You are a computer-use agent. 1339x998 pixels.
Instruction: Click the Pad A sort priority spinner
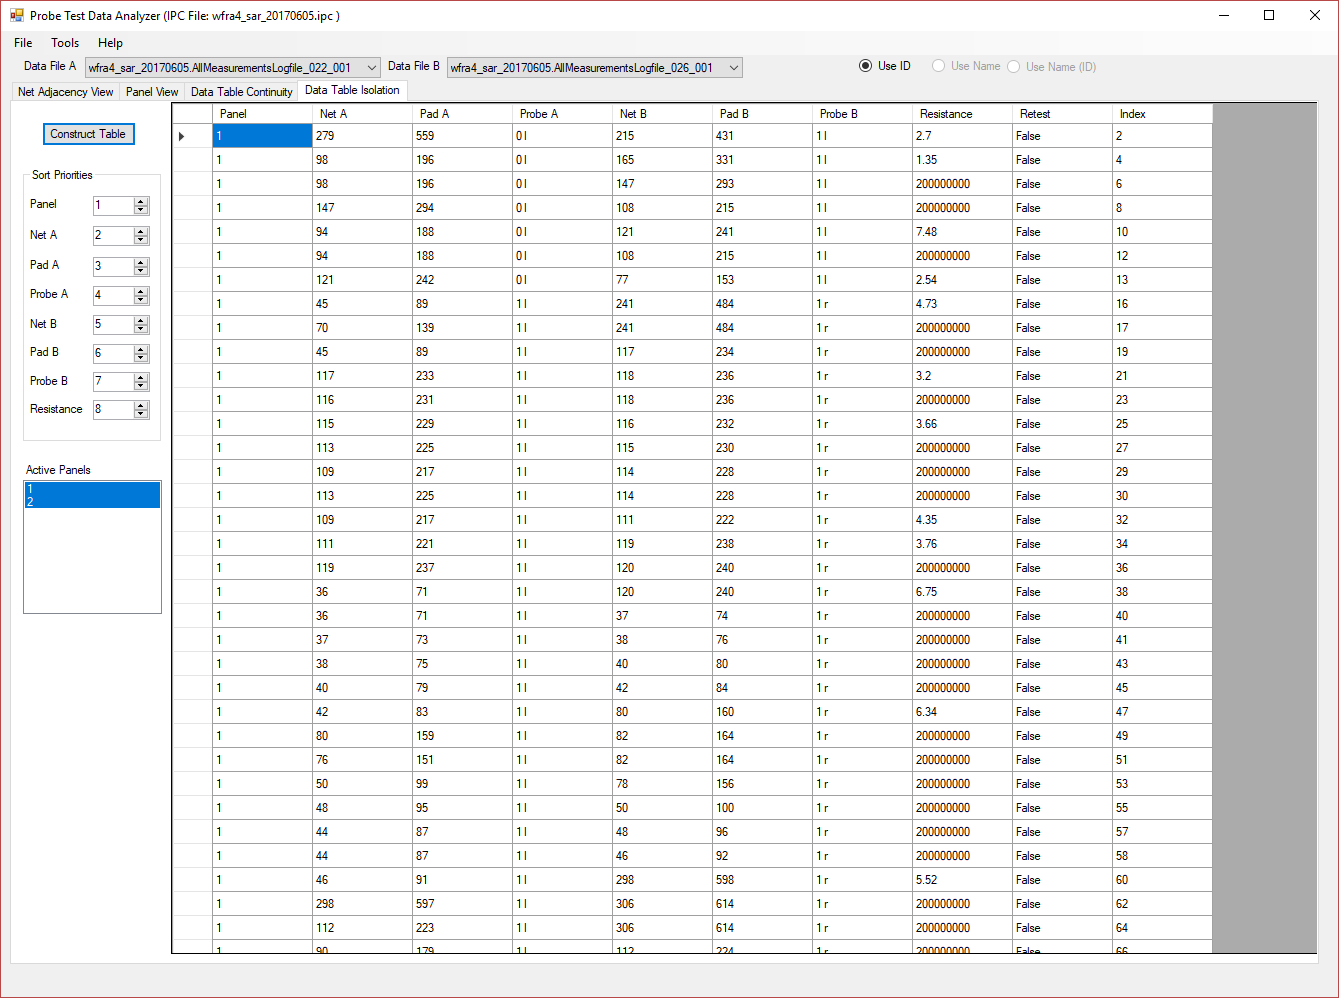(x=141, y=267)
